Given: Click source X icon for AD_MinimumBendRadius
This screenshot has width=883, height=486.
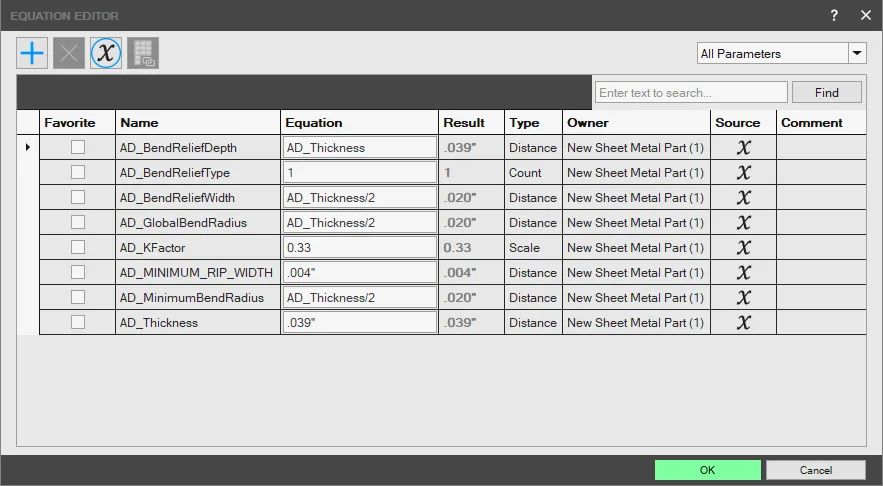Looking at the screenshot, I should (x=743, y=297).
